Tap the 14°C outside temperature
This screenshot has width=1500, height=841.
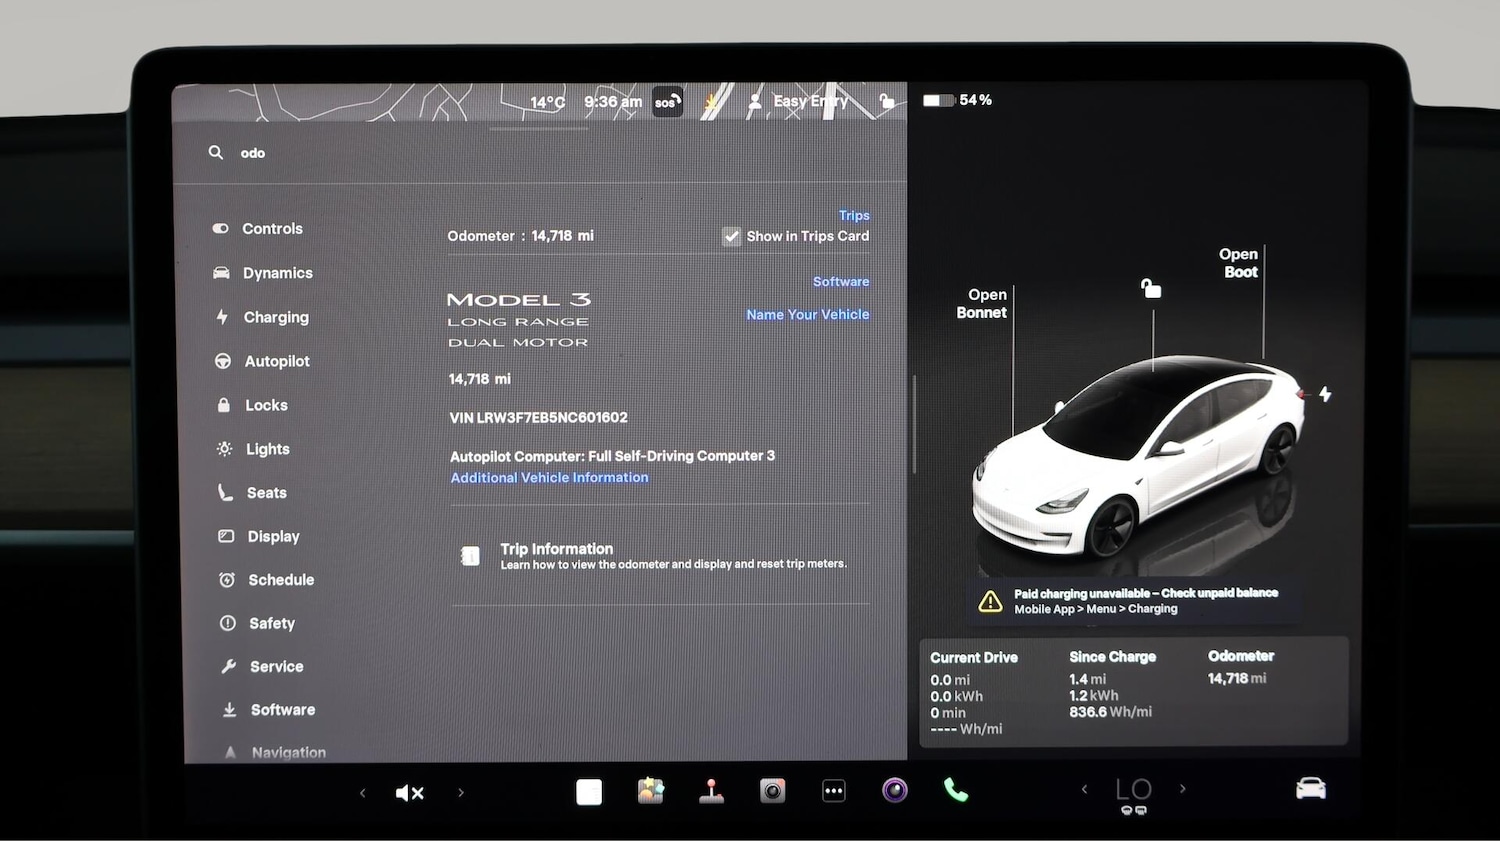pos(547,102)
